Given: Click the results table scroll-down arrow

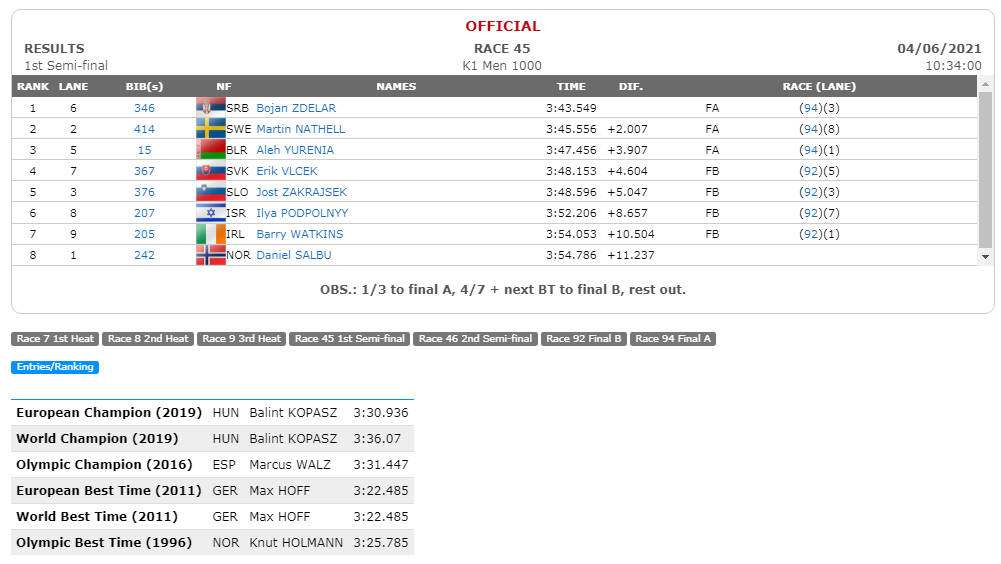Looking at the screenshot, I should [x=985, y=257].
